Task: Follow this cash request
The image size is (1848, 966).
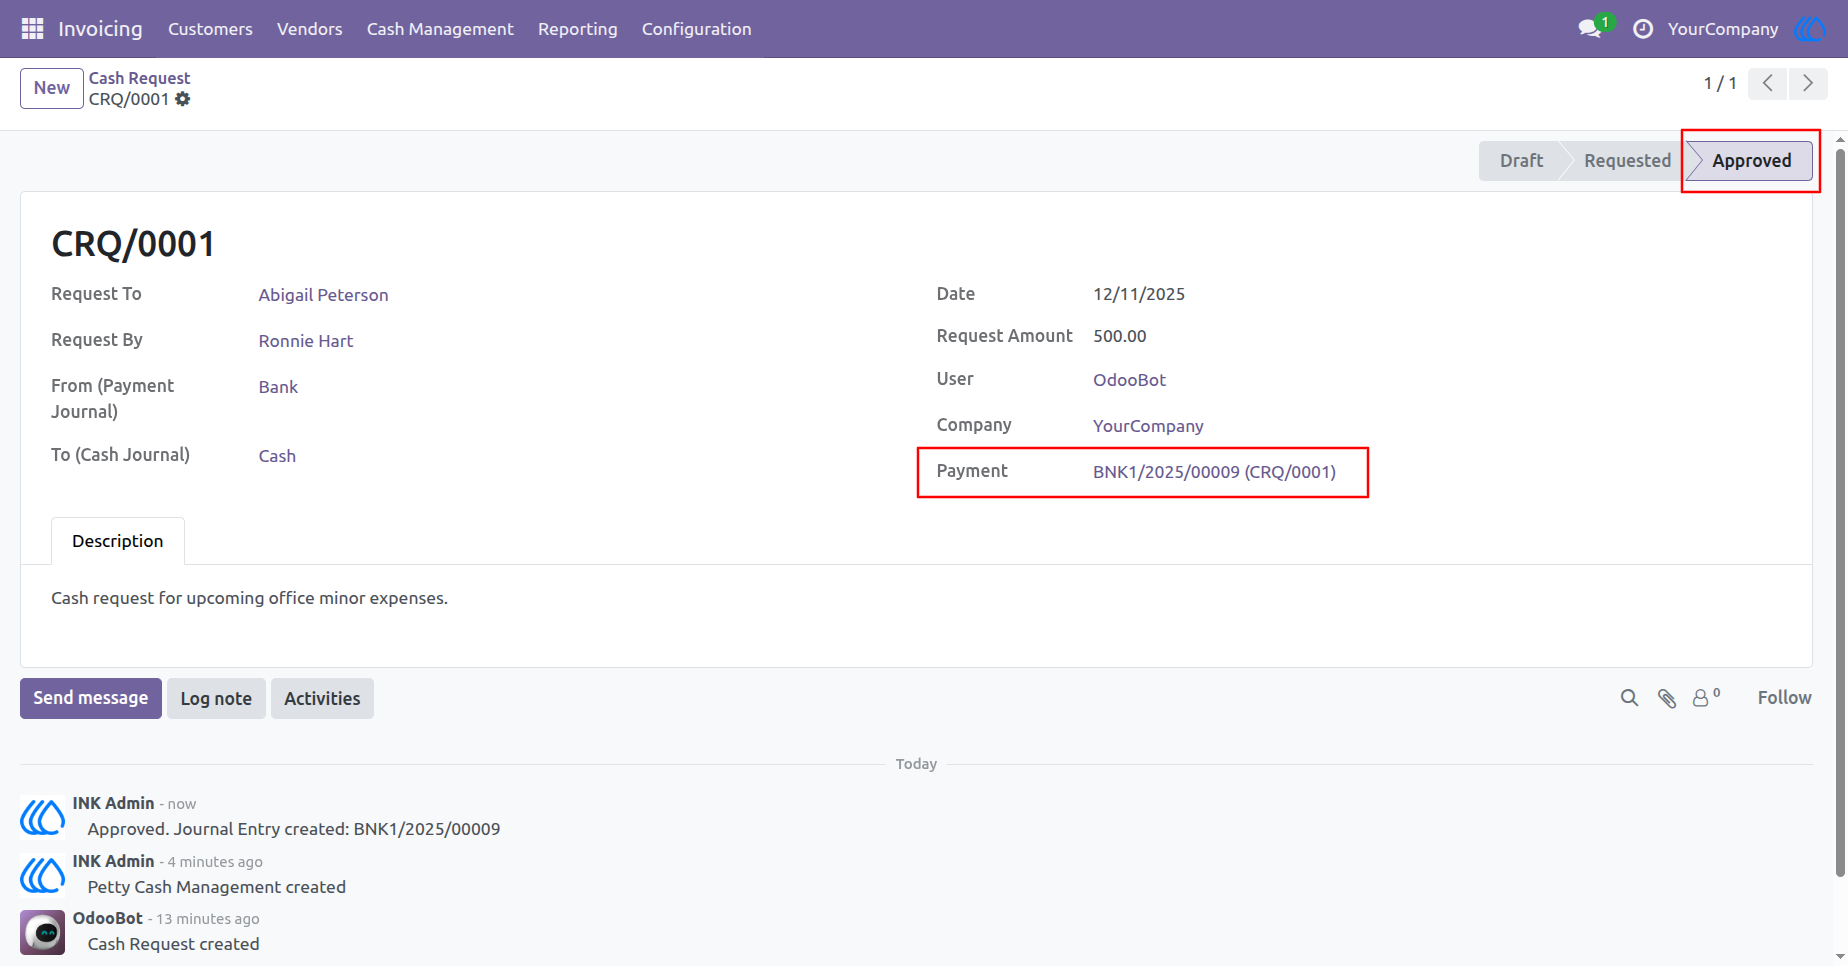Action: 1784,698
